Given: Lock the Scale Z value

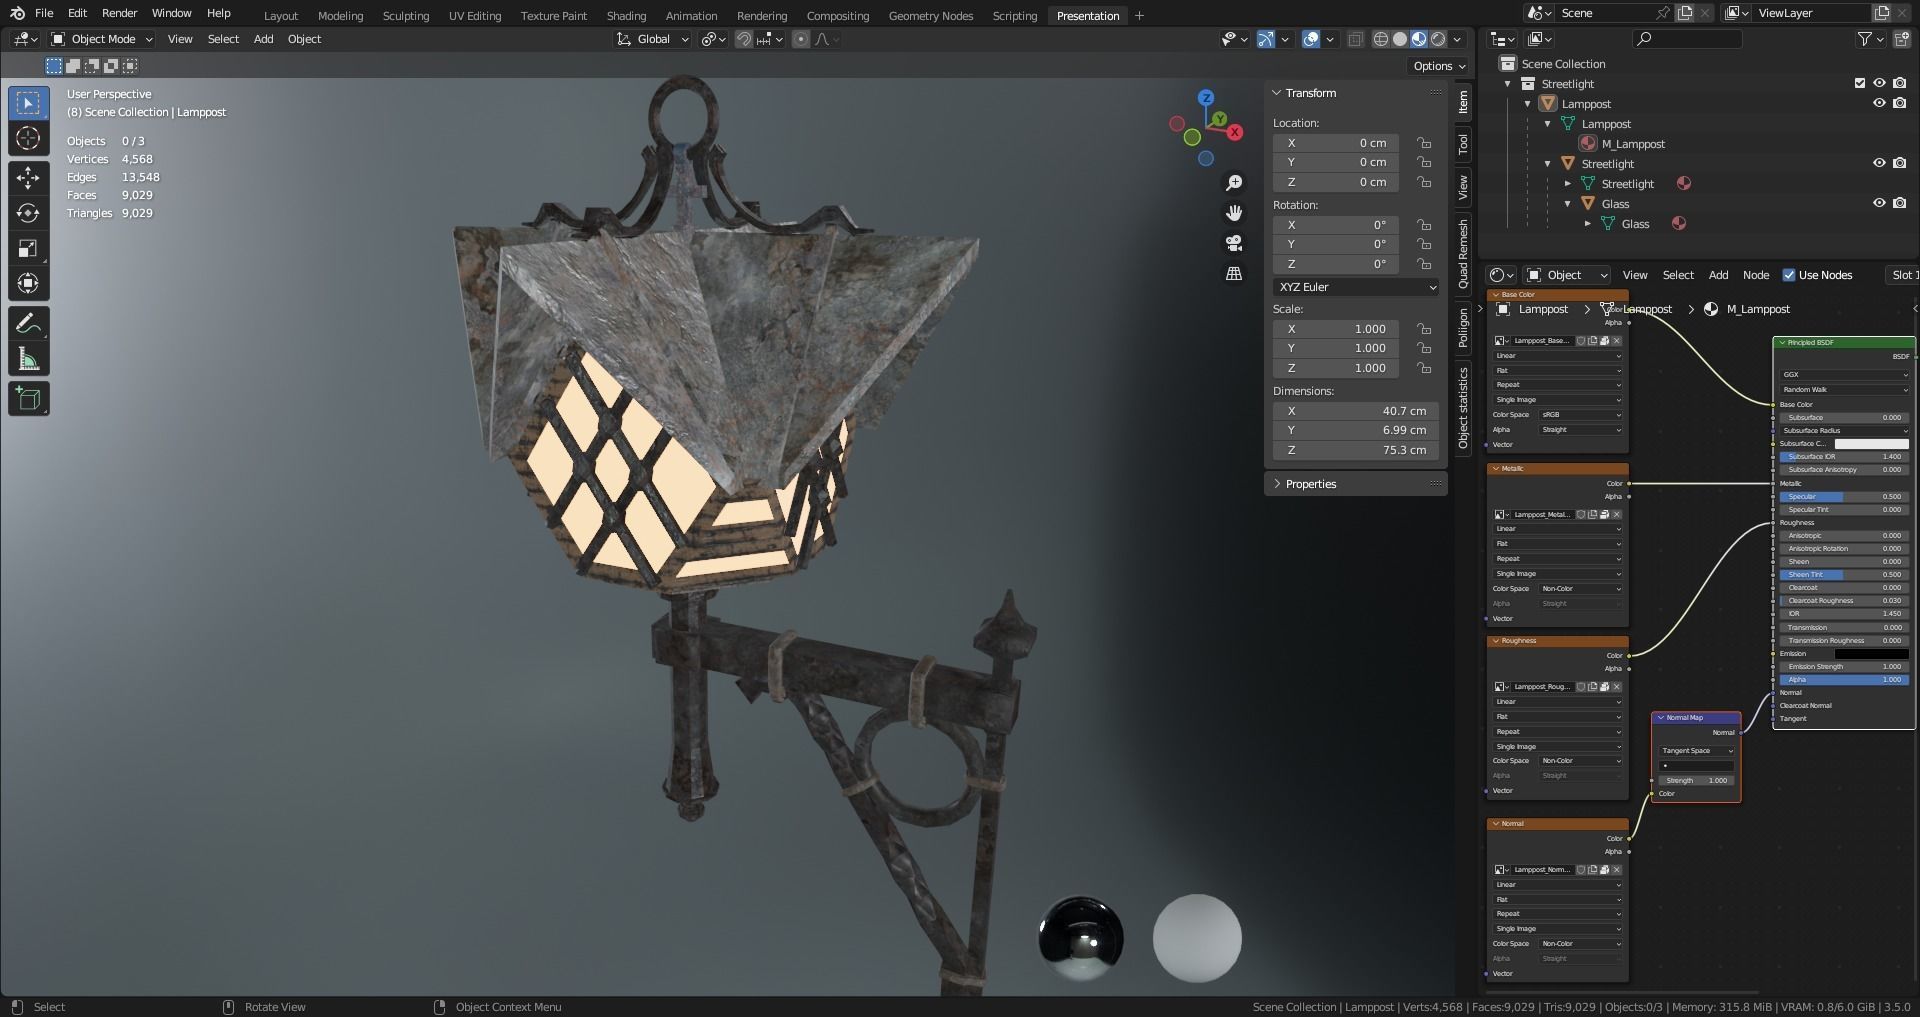Looking at the screenshot, I should 1423,368.
